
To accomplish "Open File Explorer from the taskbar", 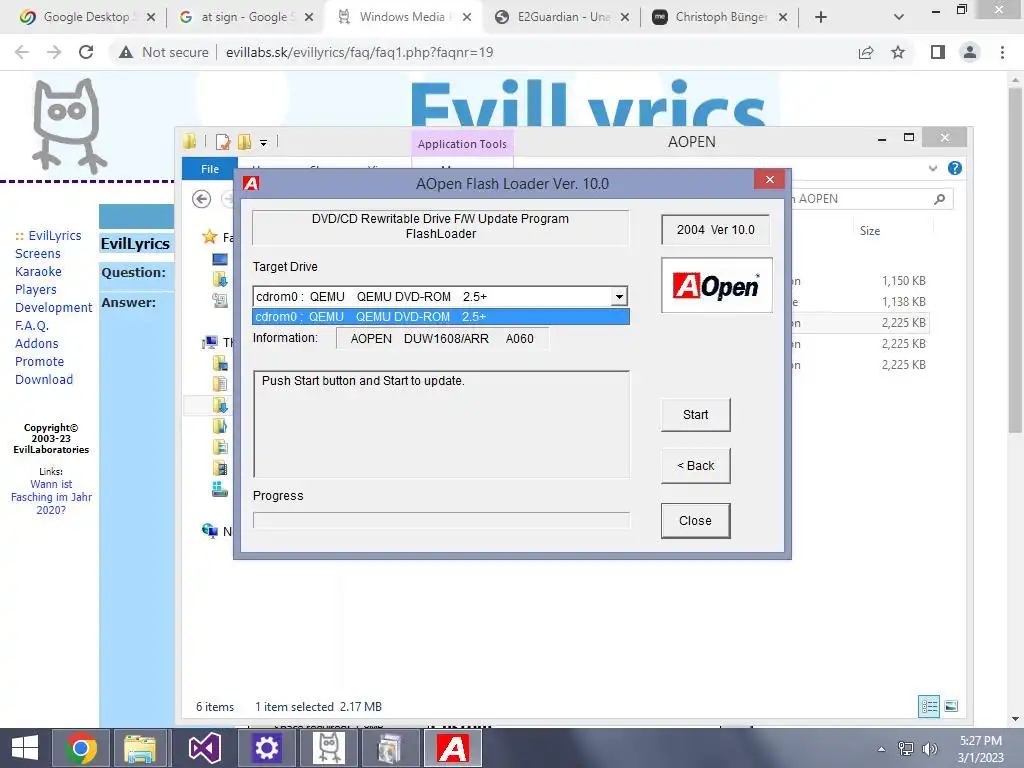I will [x=140, y=748].
